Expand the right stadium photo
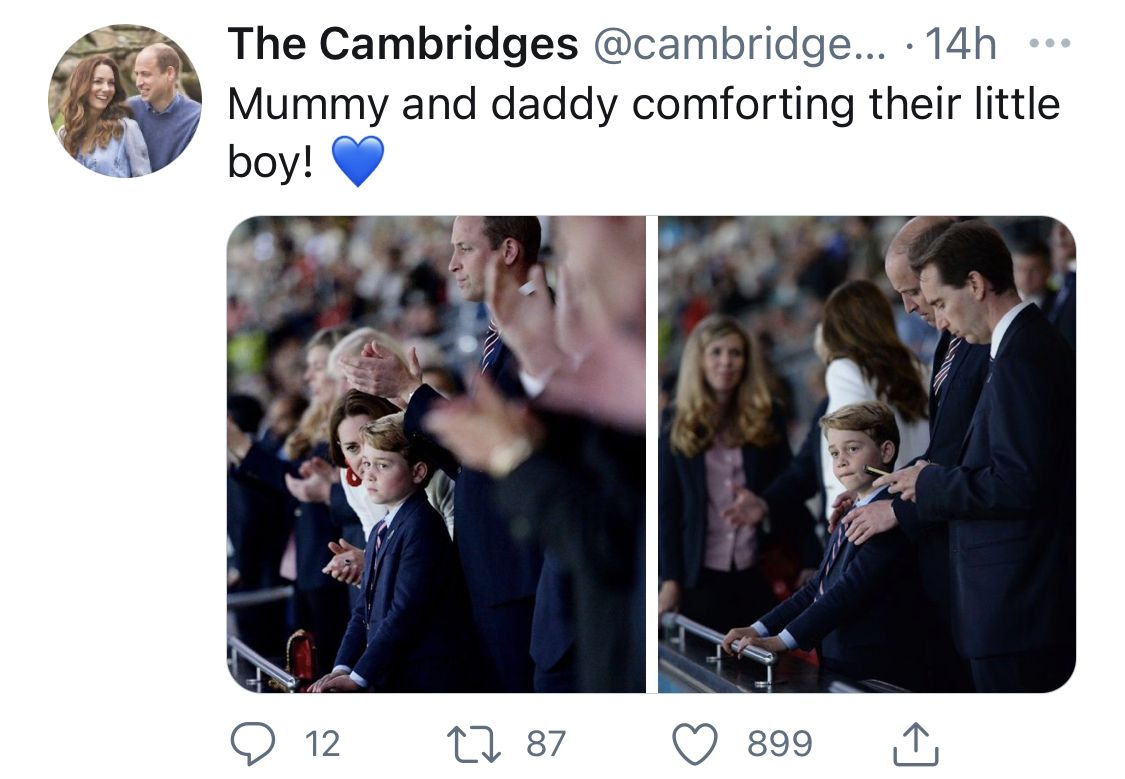Viewport: 1125px width, 779px height. [866, 454]
